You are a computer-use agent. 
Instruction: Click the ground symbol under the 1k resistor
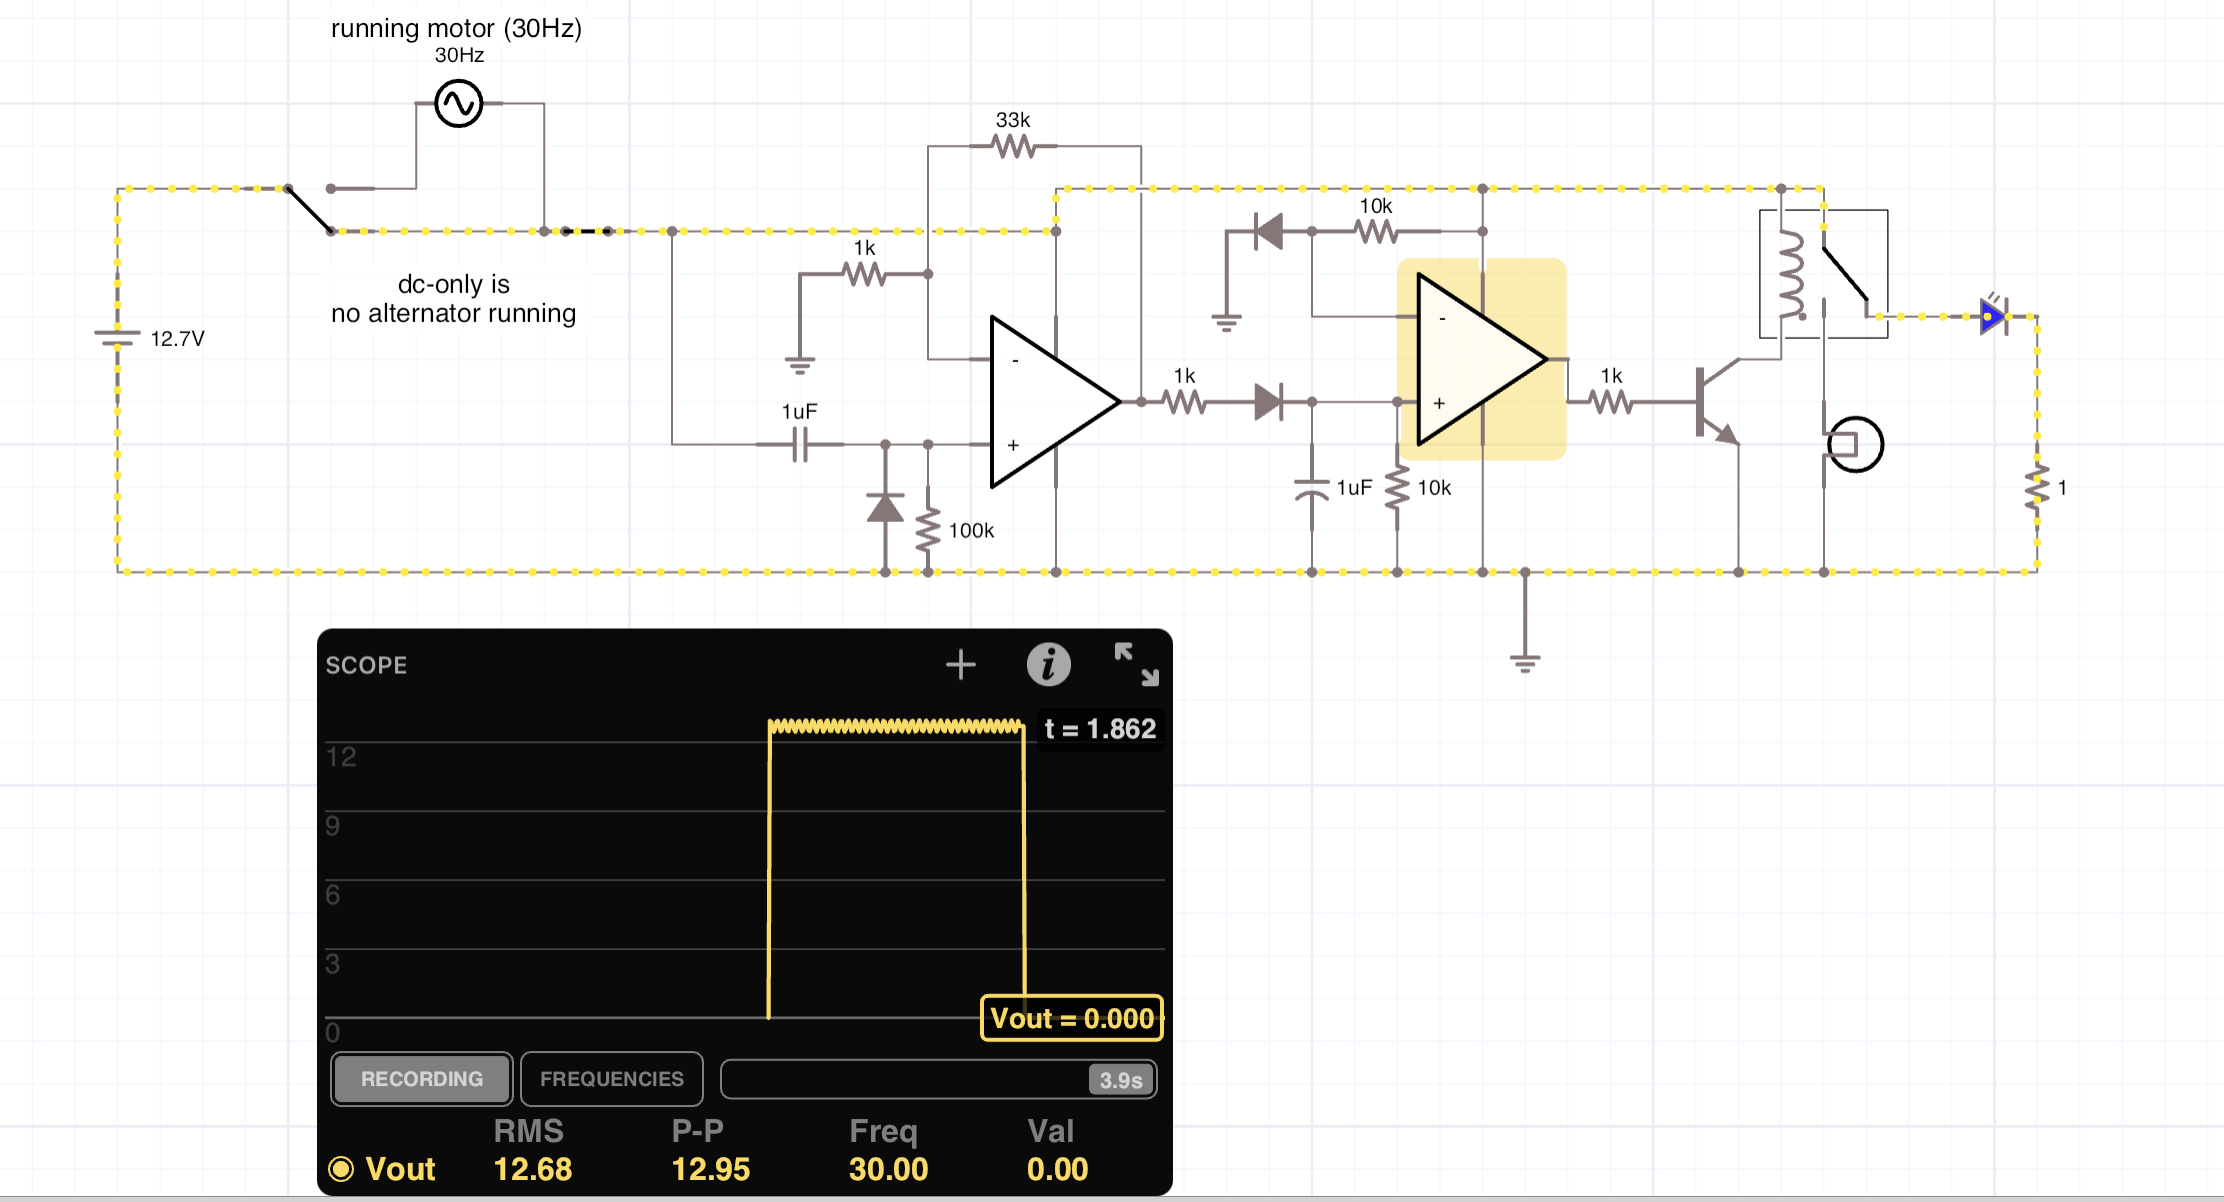(x=799, y=364)
